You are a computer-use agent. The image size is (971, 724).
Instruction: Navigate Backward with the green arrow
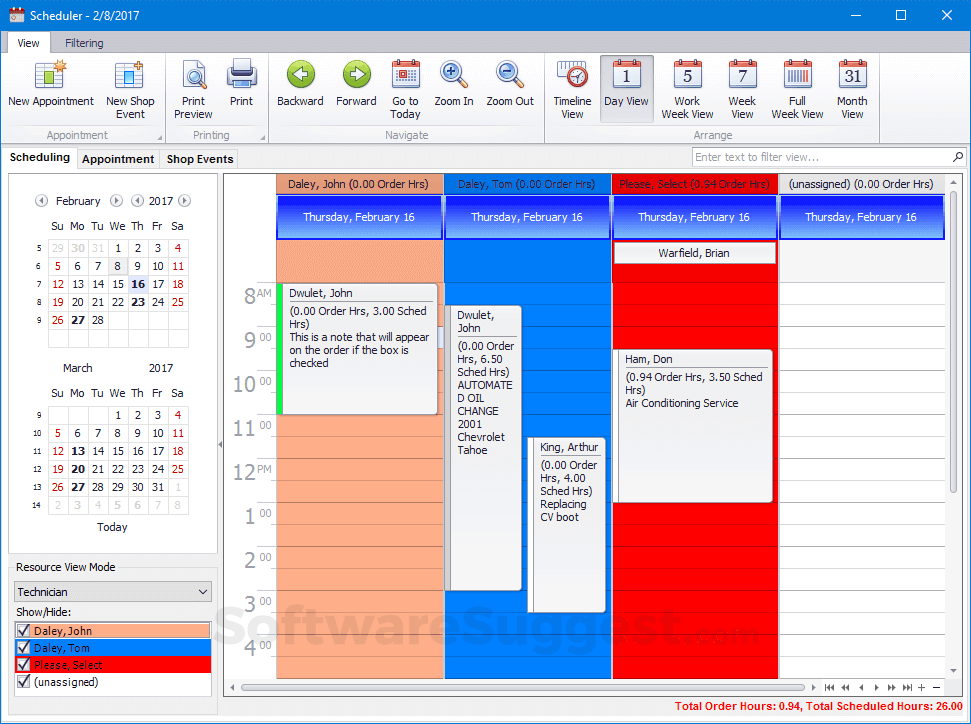[x=300, y=76]
